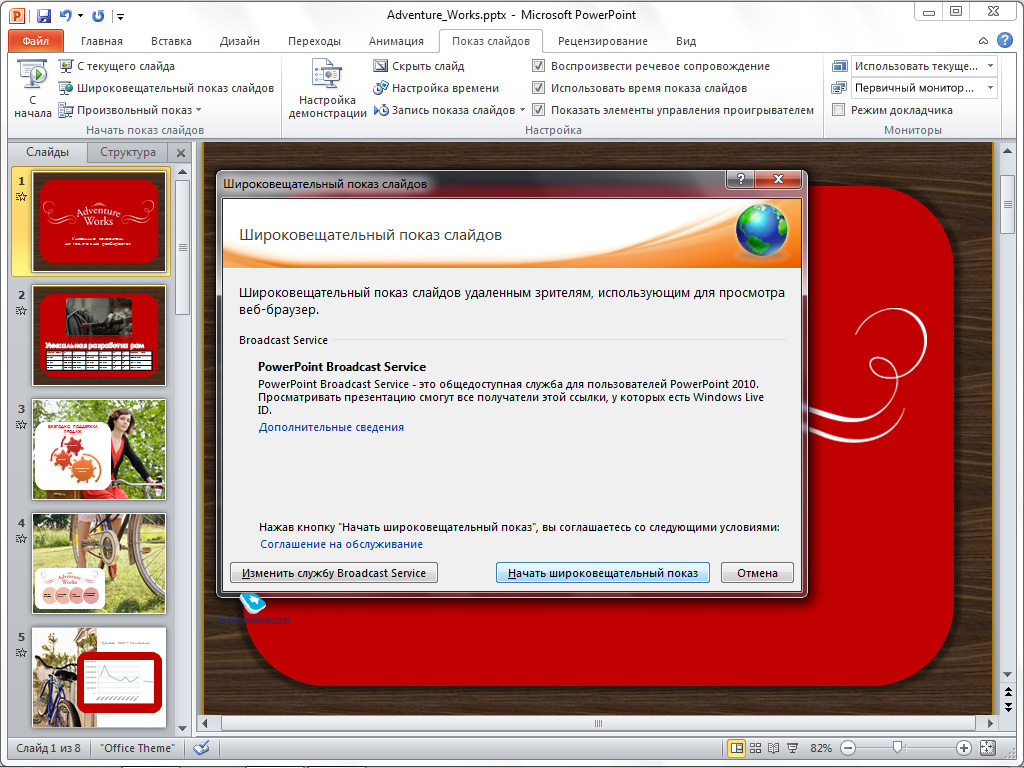Click 'Настройка времени' rehearse timings icon
Image resolution: width=1024 pixels, height=768 pixels.
[381, 88]
